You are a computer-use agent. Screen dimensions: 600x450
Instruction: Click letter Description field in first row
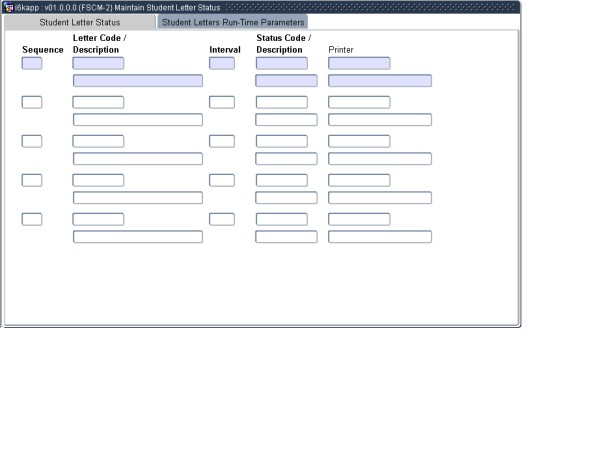click(x=138, y=81)
